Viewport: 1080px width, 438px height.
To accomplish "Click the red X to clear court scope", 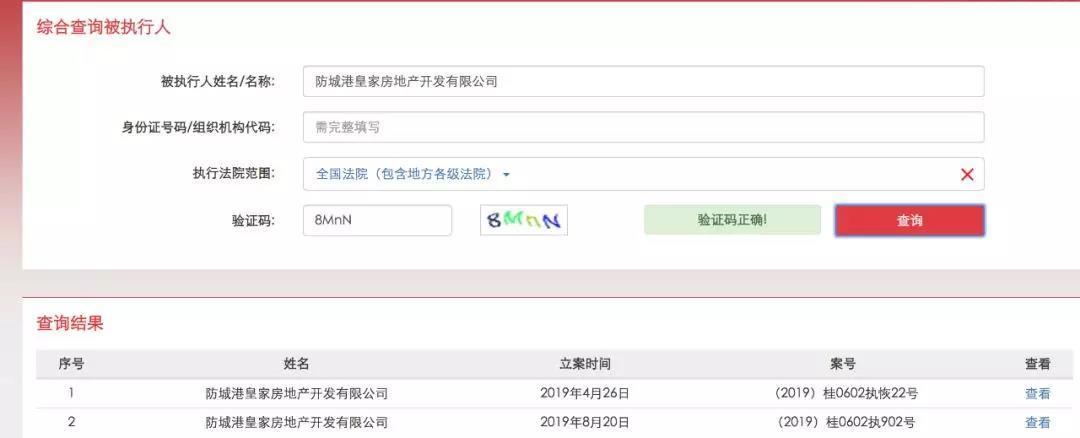I will [966, 174].
